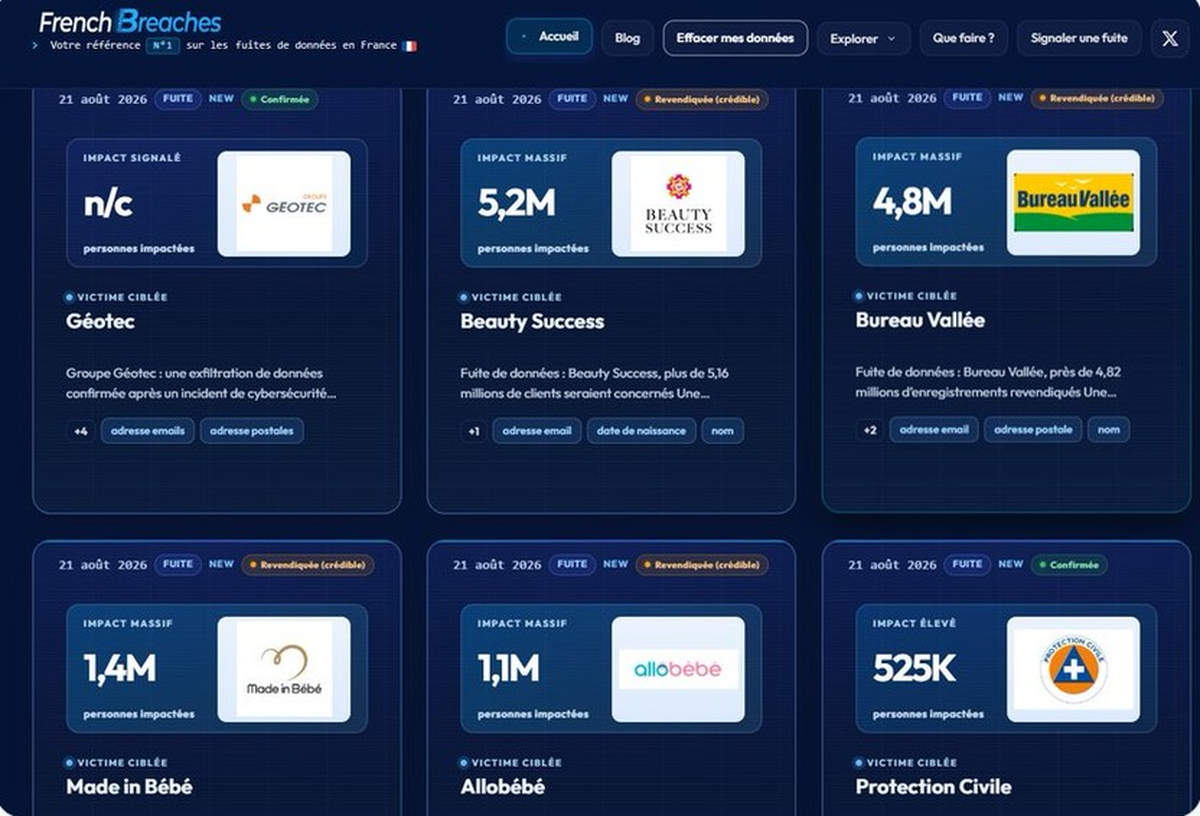Select the 5,2M impact figure
This screenshot has height=816, width=1200.
[x=516, y=204]
